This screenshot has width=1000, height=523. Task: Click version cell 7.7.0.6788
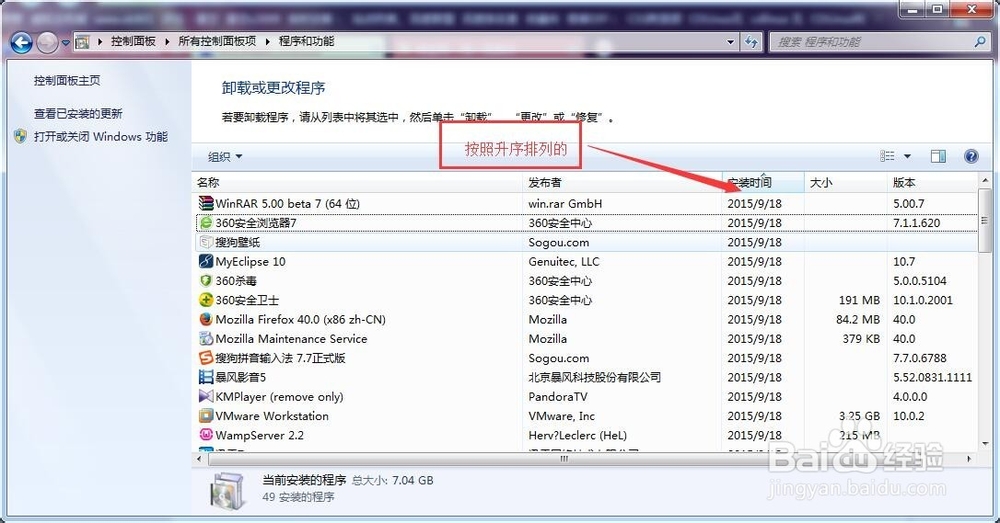[920, 358]
